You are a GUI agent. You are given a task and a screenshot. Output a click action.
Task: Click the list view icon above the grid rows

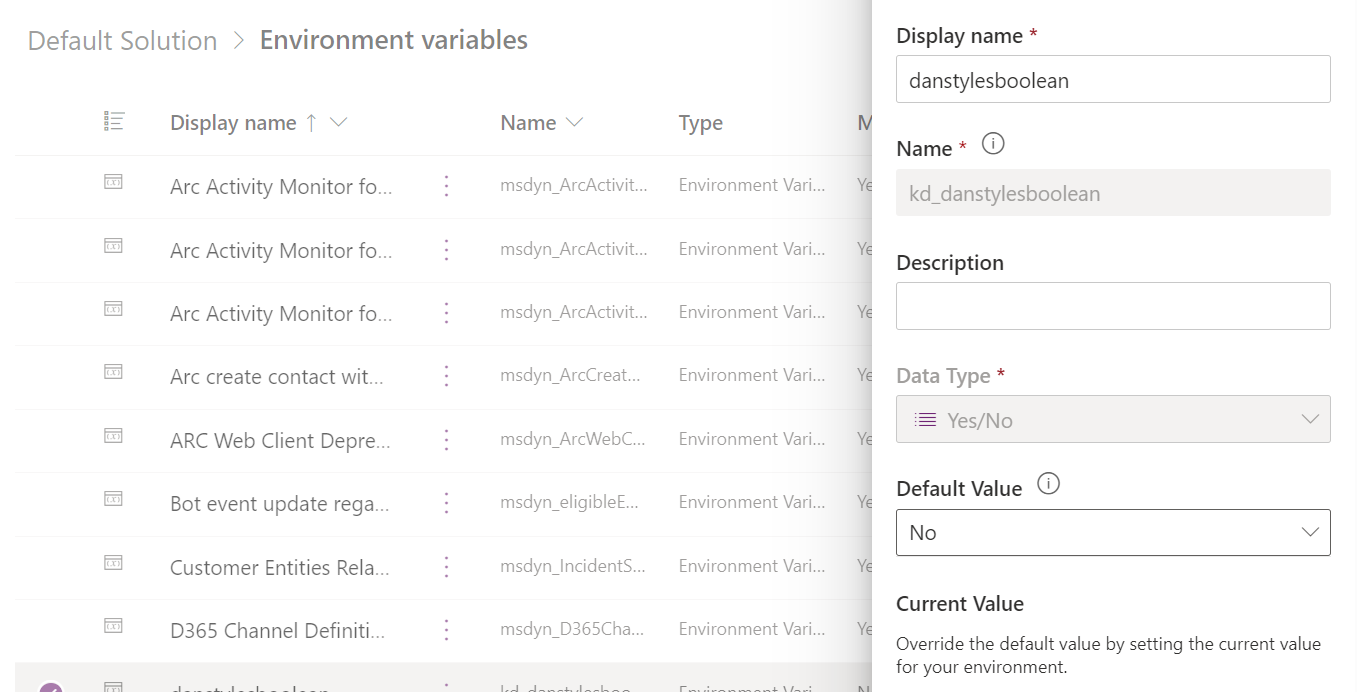[x=113, y=121]
